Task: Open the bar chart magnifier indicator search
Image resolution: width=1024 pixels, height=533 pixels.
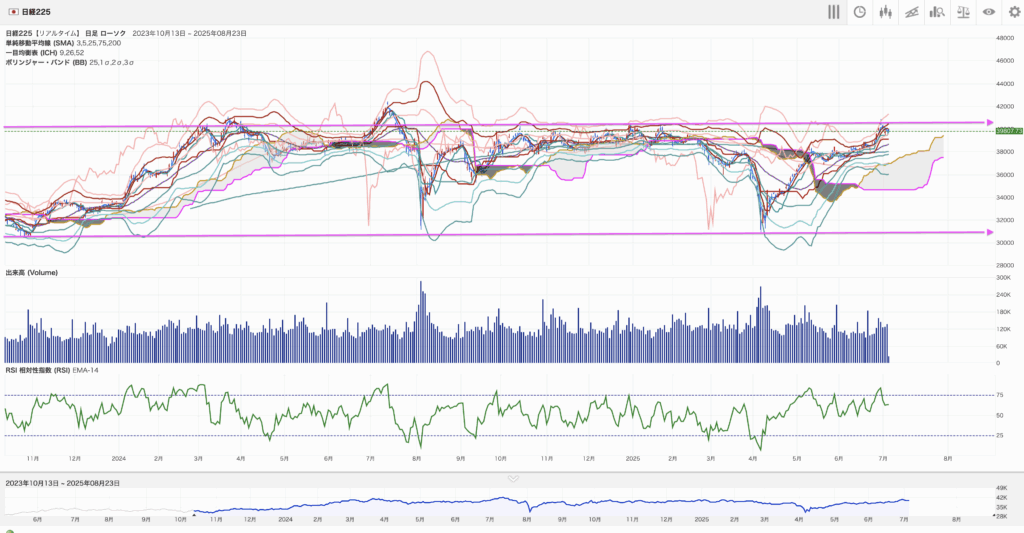Action: pyautogui.click(x=937, y=12)
